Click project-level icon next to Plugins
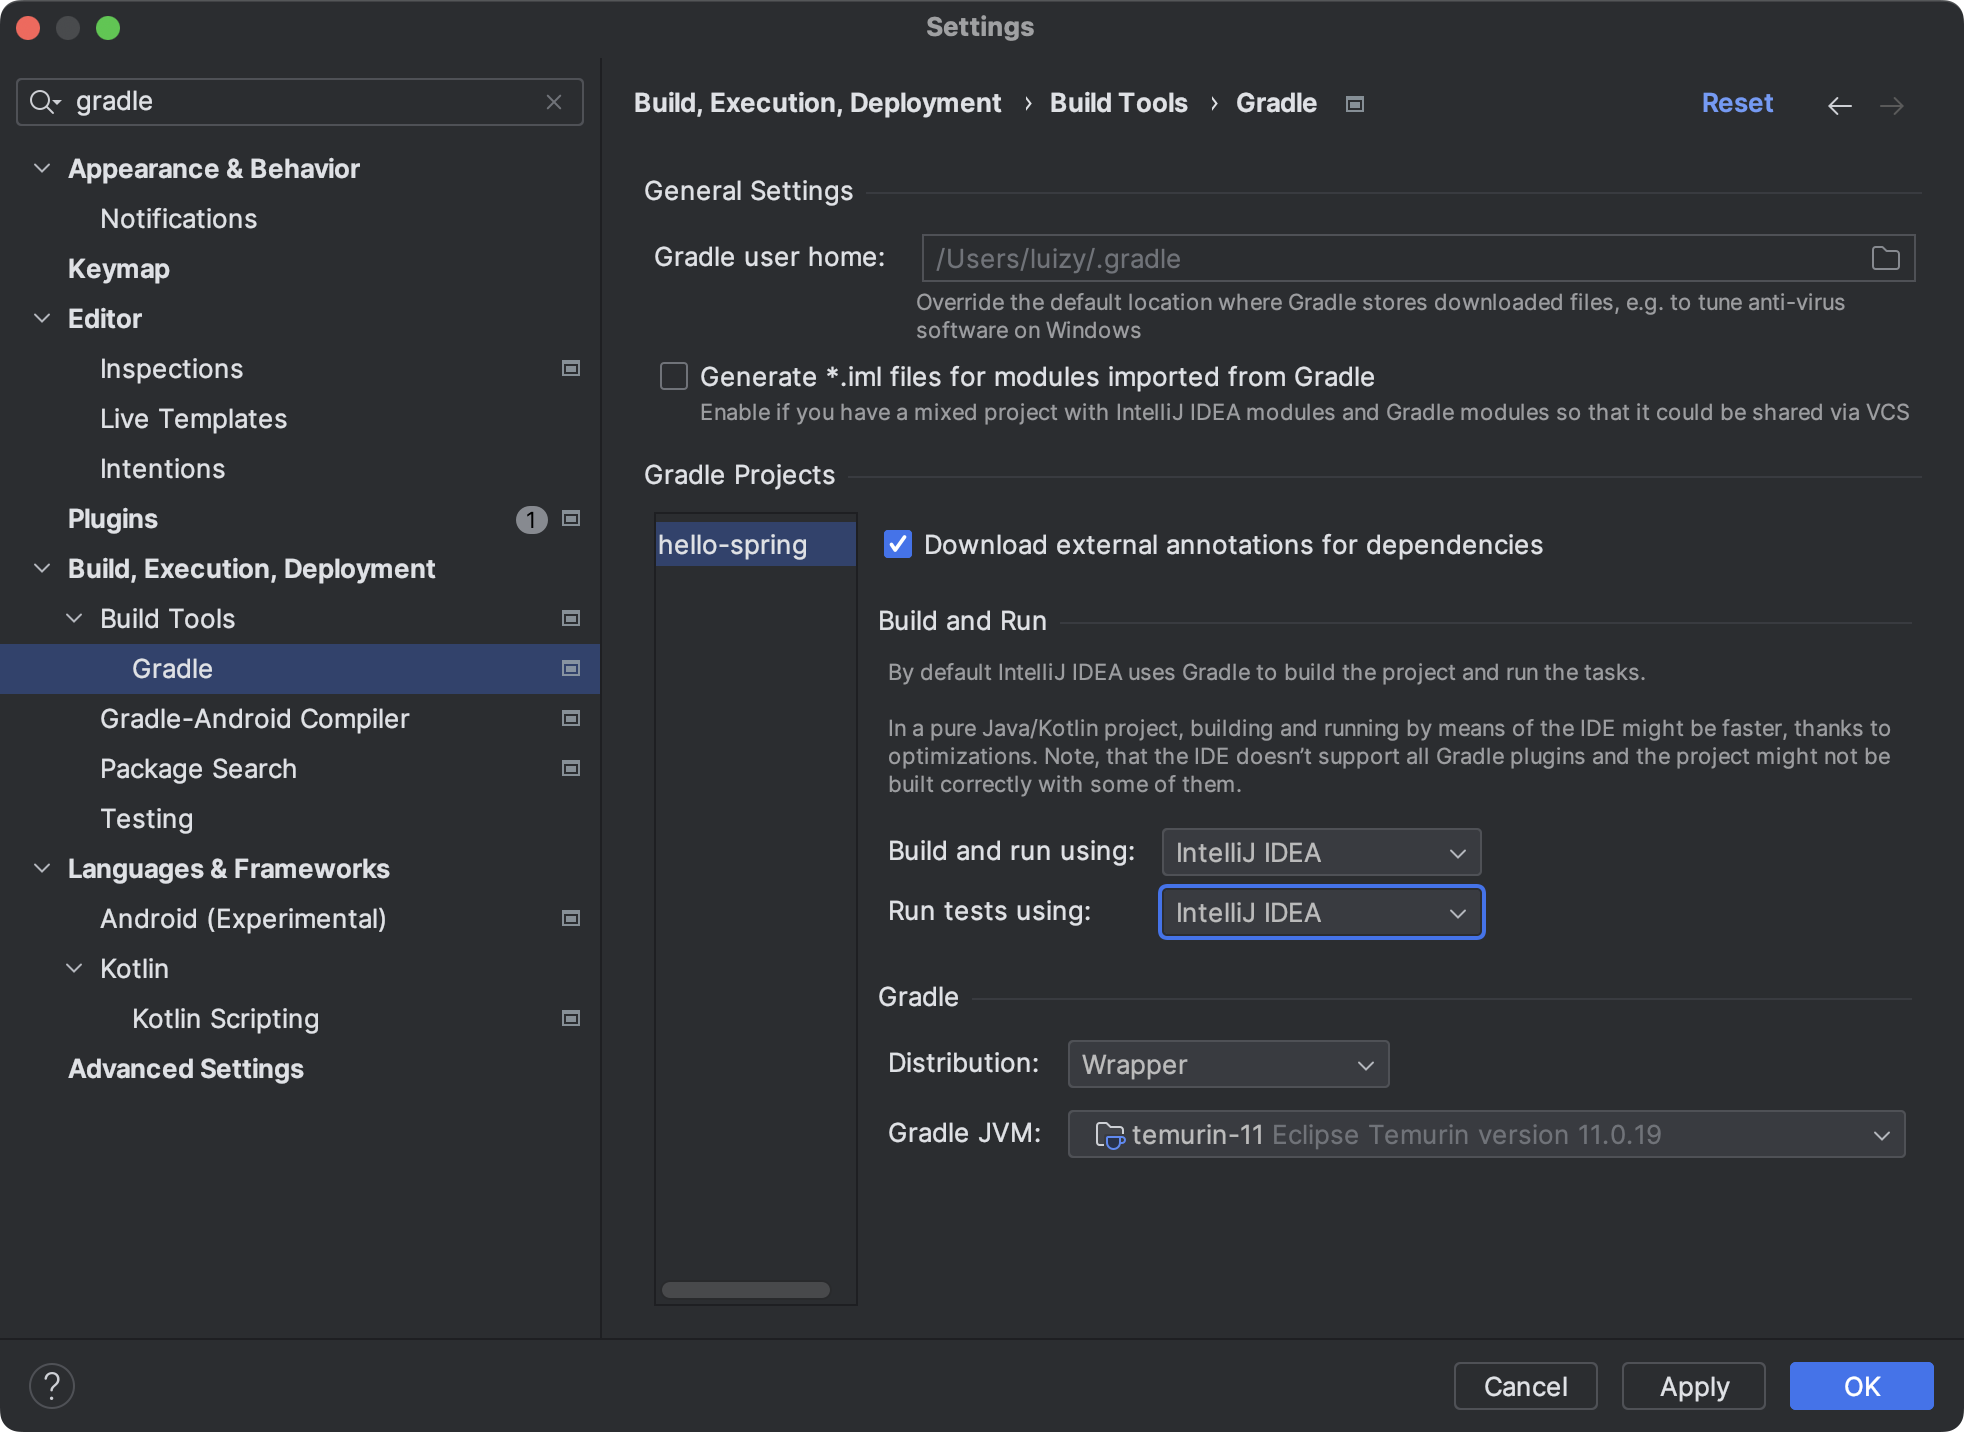 571,519
